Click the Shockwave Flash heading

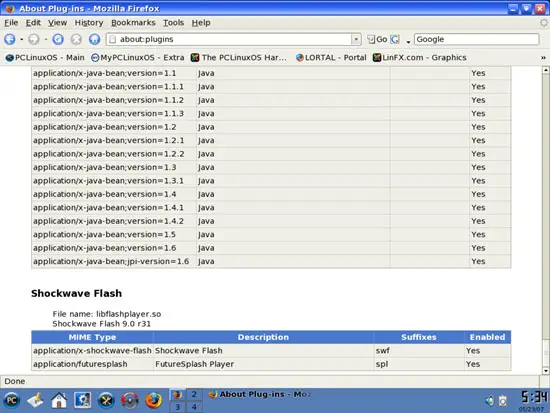coord(76,293)
